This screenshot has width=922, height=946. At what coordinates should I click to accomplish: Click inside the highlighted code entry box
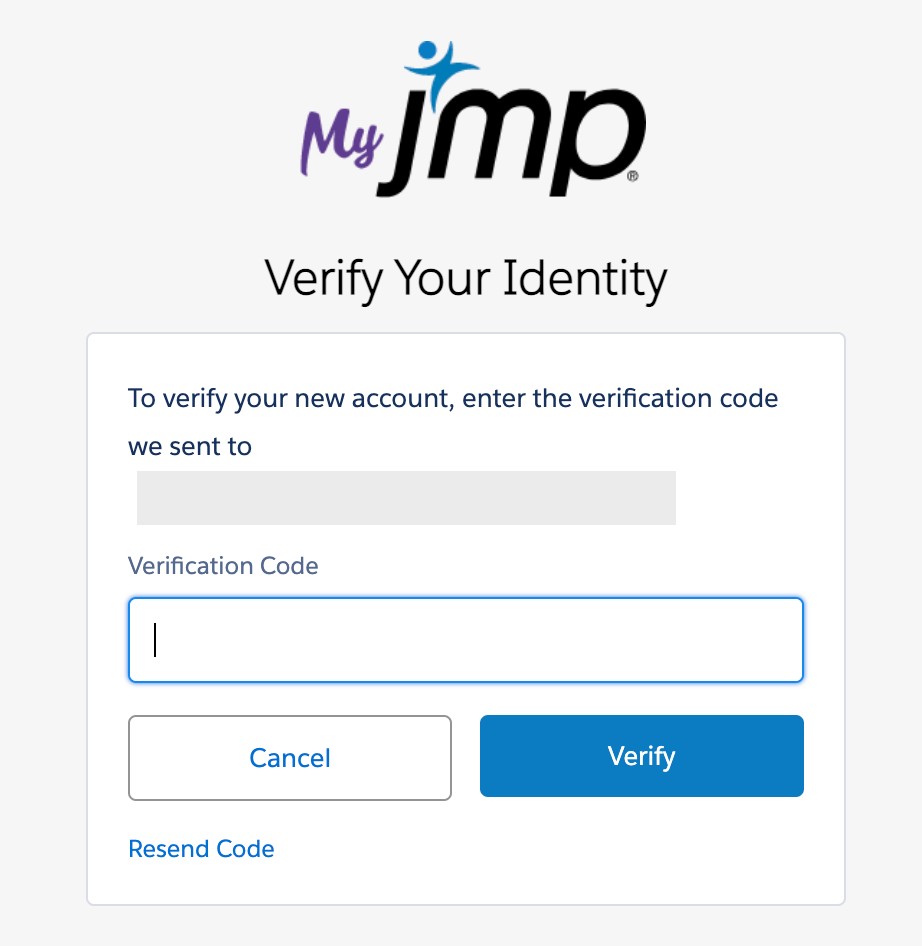click(466, 640)
